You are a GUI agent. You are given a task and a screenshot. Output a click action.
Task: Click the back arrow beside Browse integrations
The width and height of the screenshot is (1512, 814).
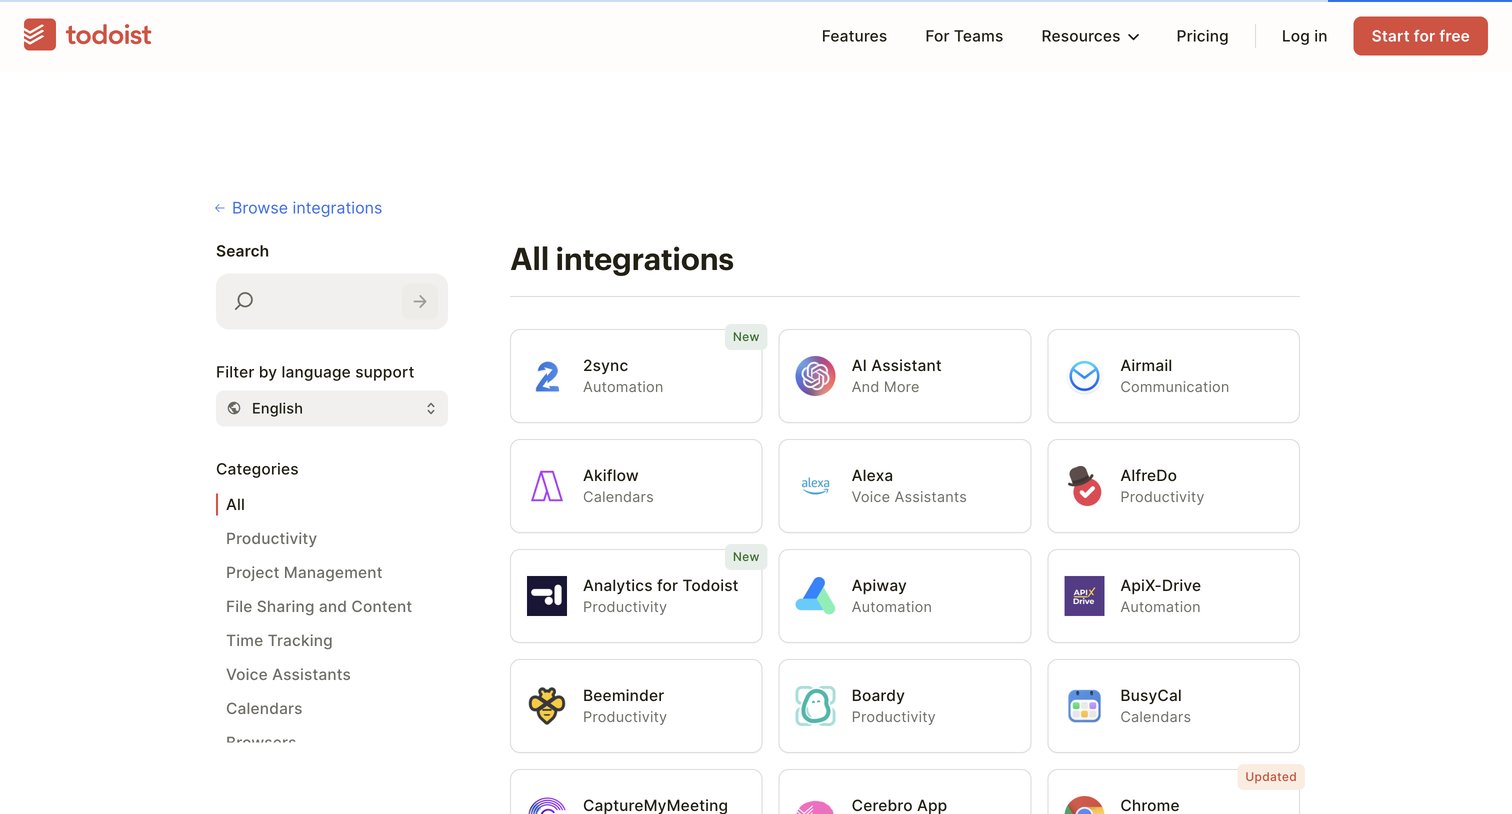pos(220,208)
